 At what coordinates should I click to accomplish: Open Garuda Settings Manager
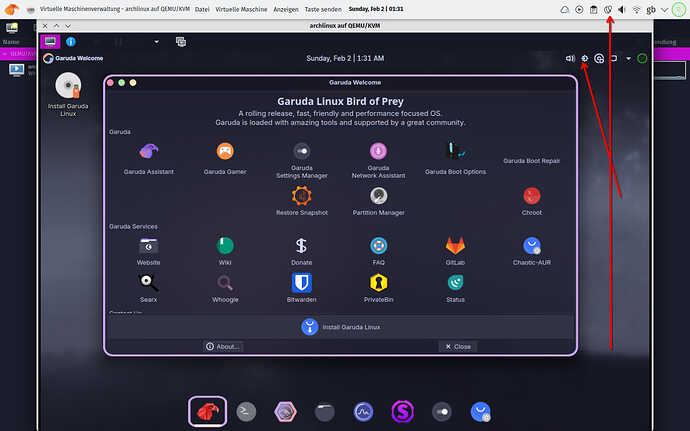(x=301, y=160)
